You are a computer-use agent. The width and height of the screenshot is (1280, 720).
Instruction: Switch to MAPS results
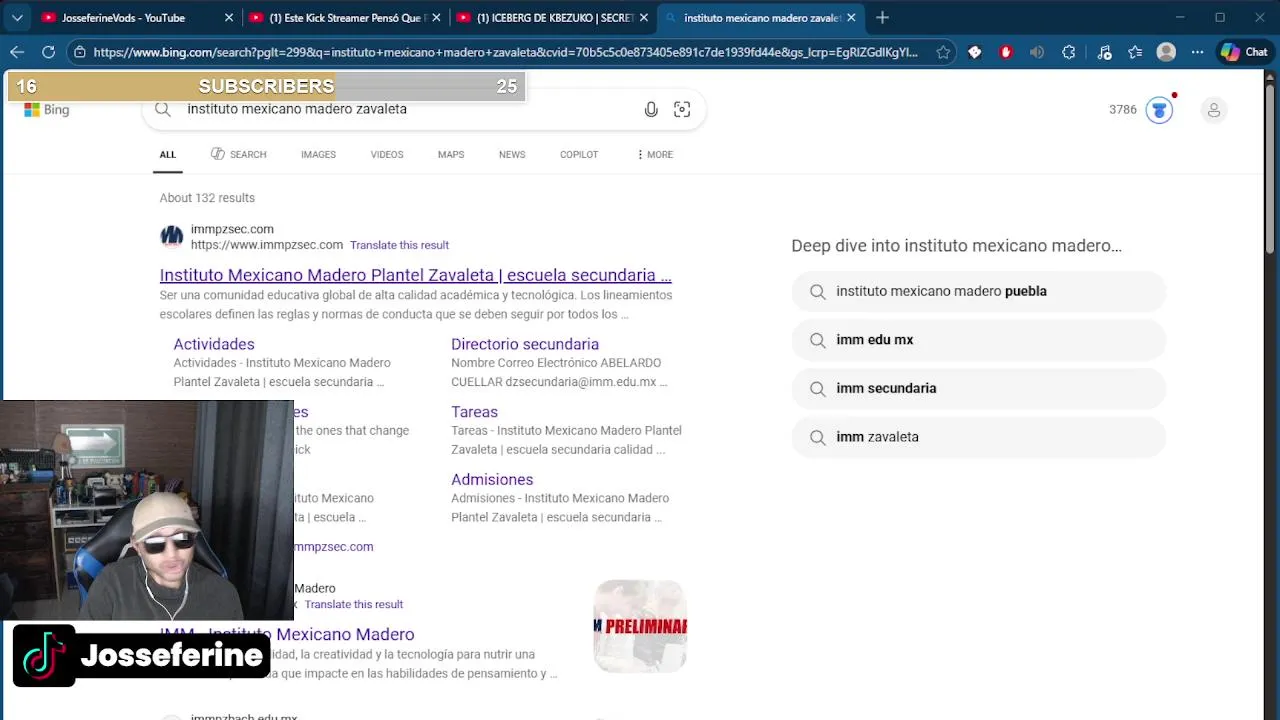point(451,155)
